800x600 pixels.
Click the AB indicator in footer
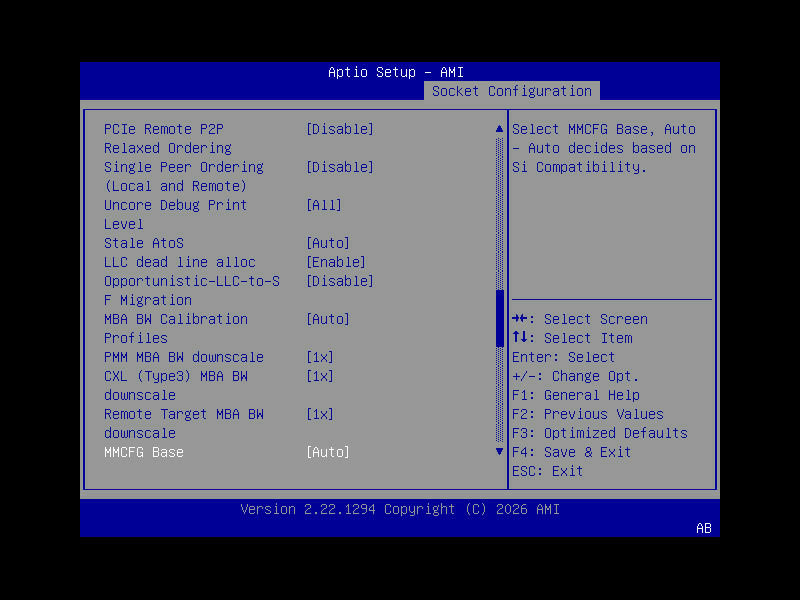[704, 529]
